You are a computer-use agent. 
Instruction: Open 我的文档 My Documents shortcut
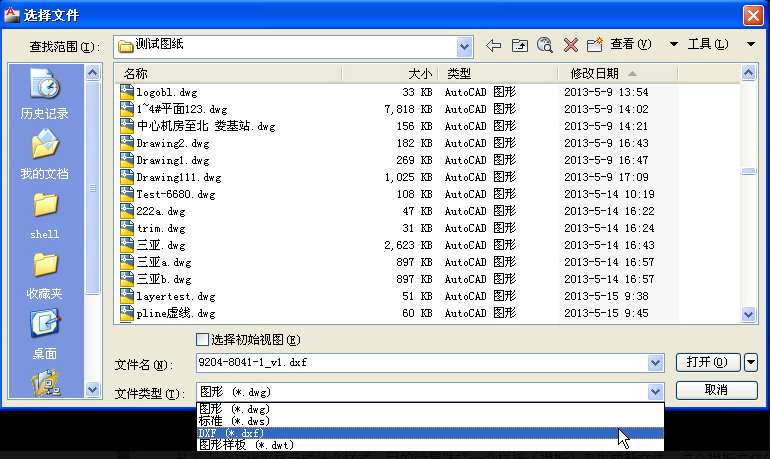(45, 154)
